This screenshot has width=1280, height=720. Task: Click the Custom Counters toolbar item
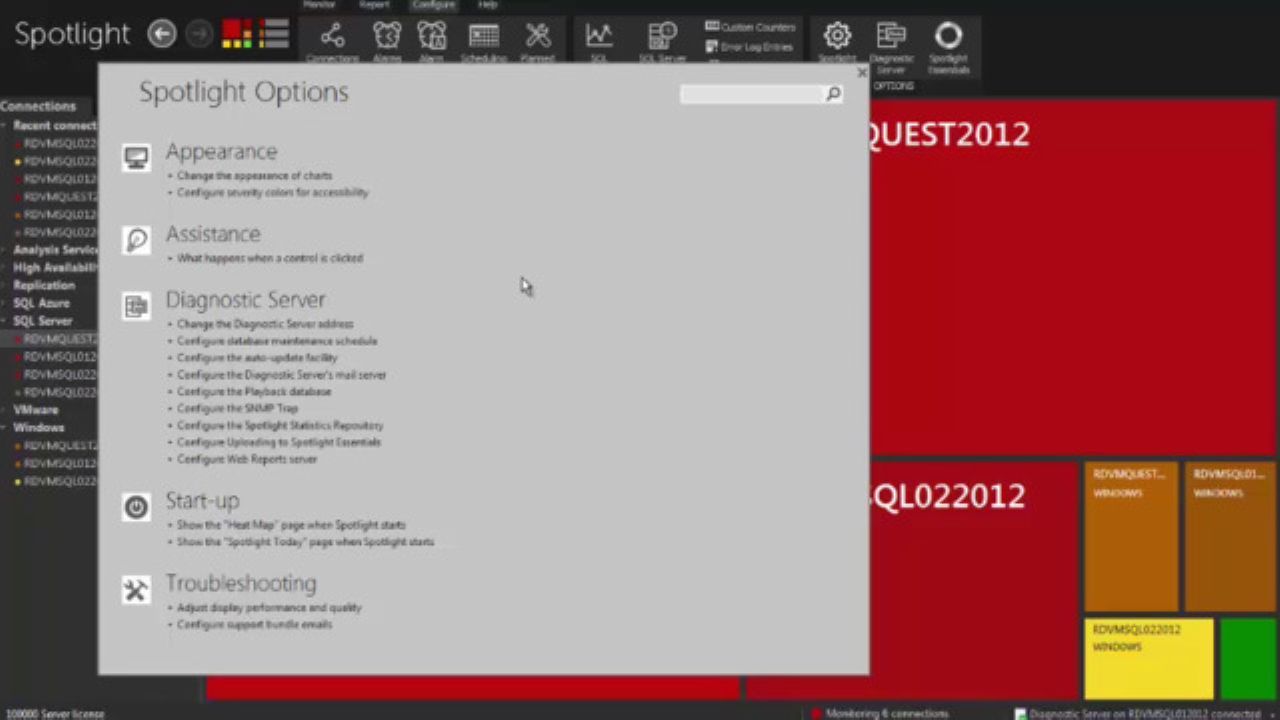click(x=750, y=27)
